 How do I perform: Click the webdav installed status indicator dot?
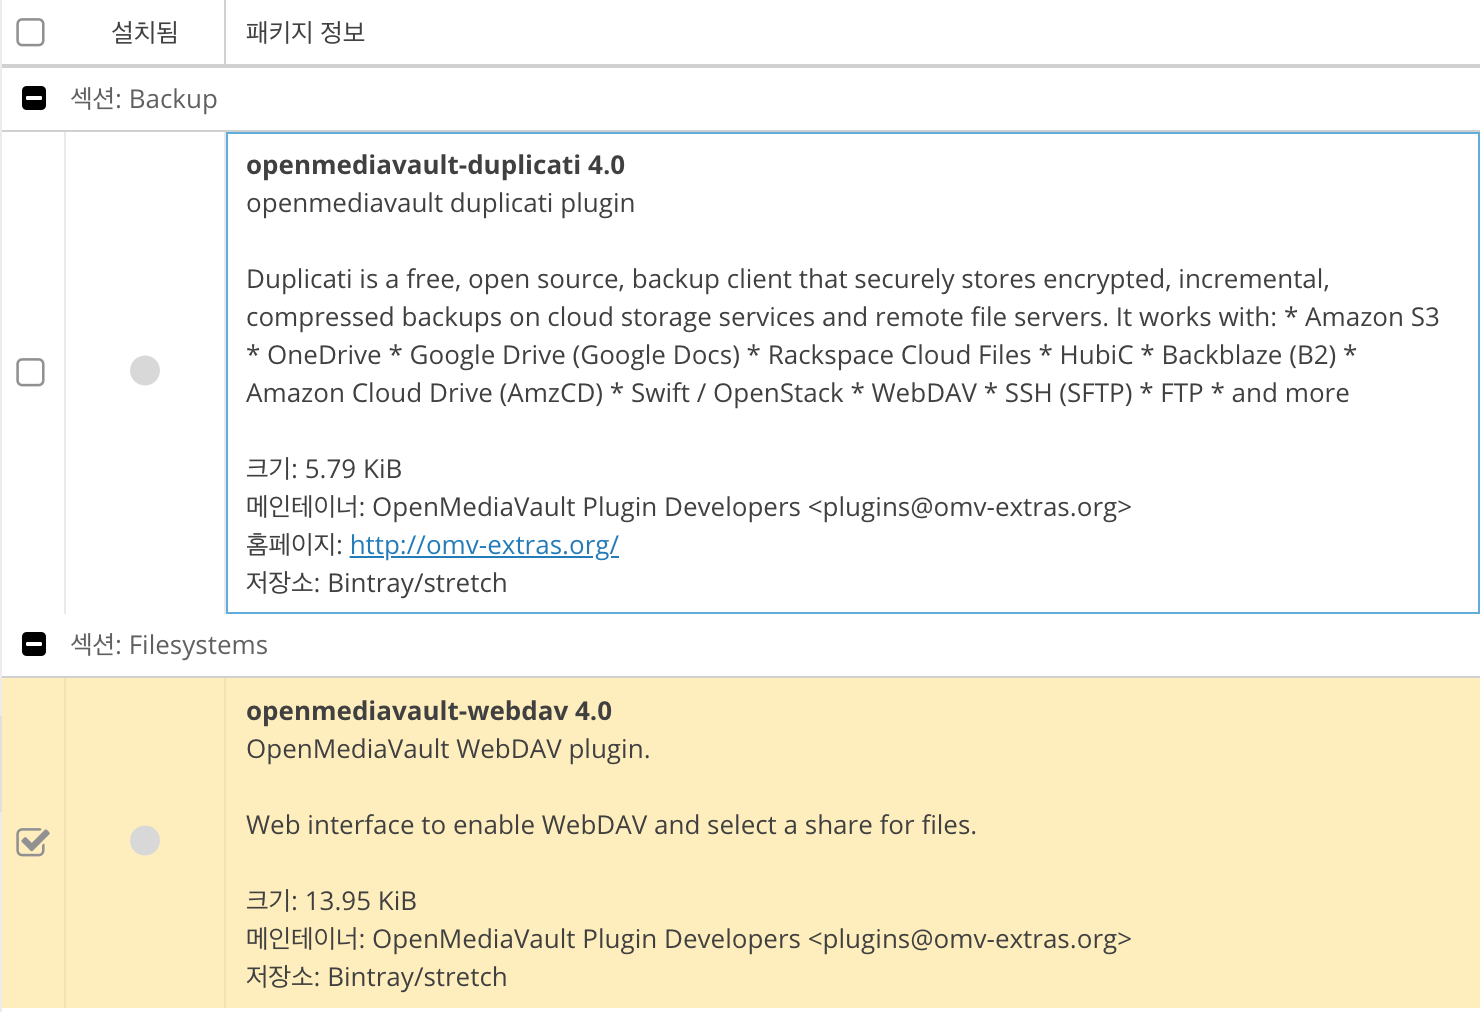tap(145, 841)
